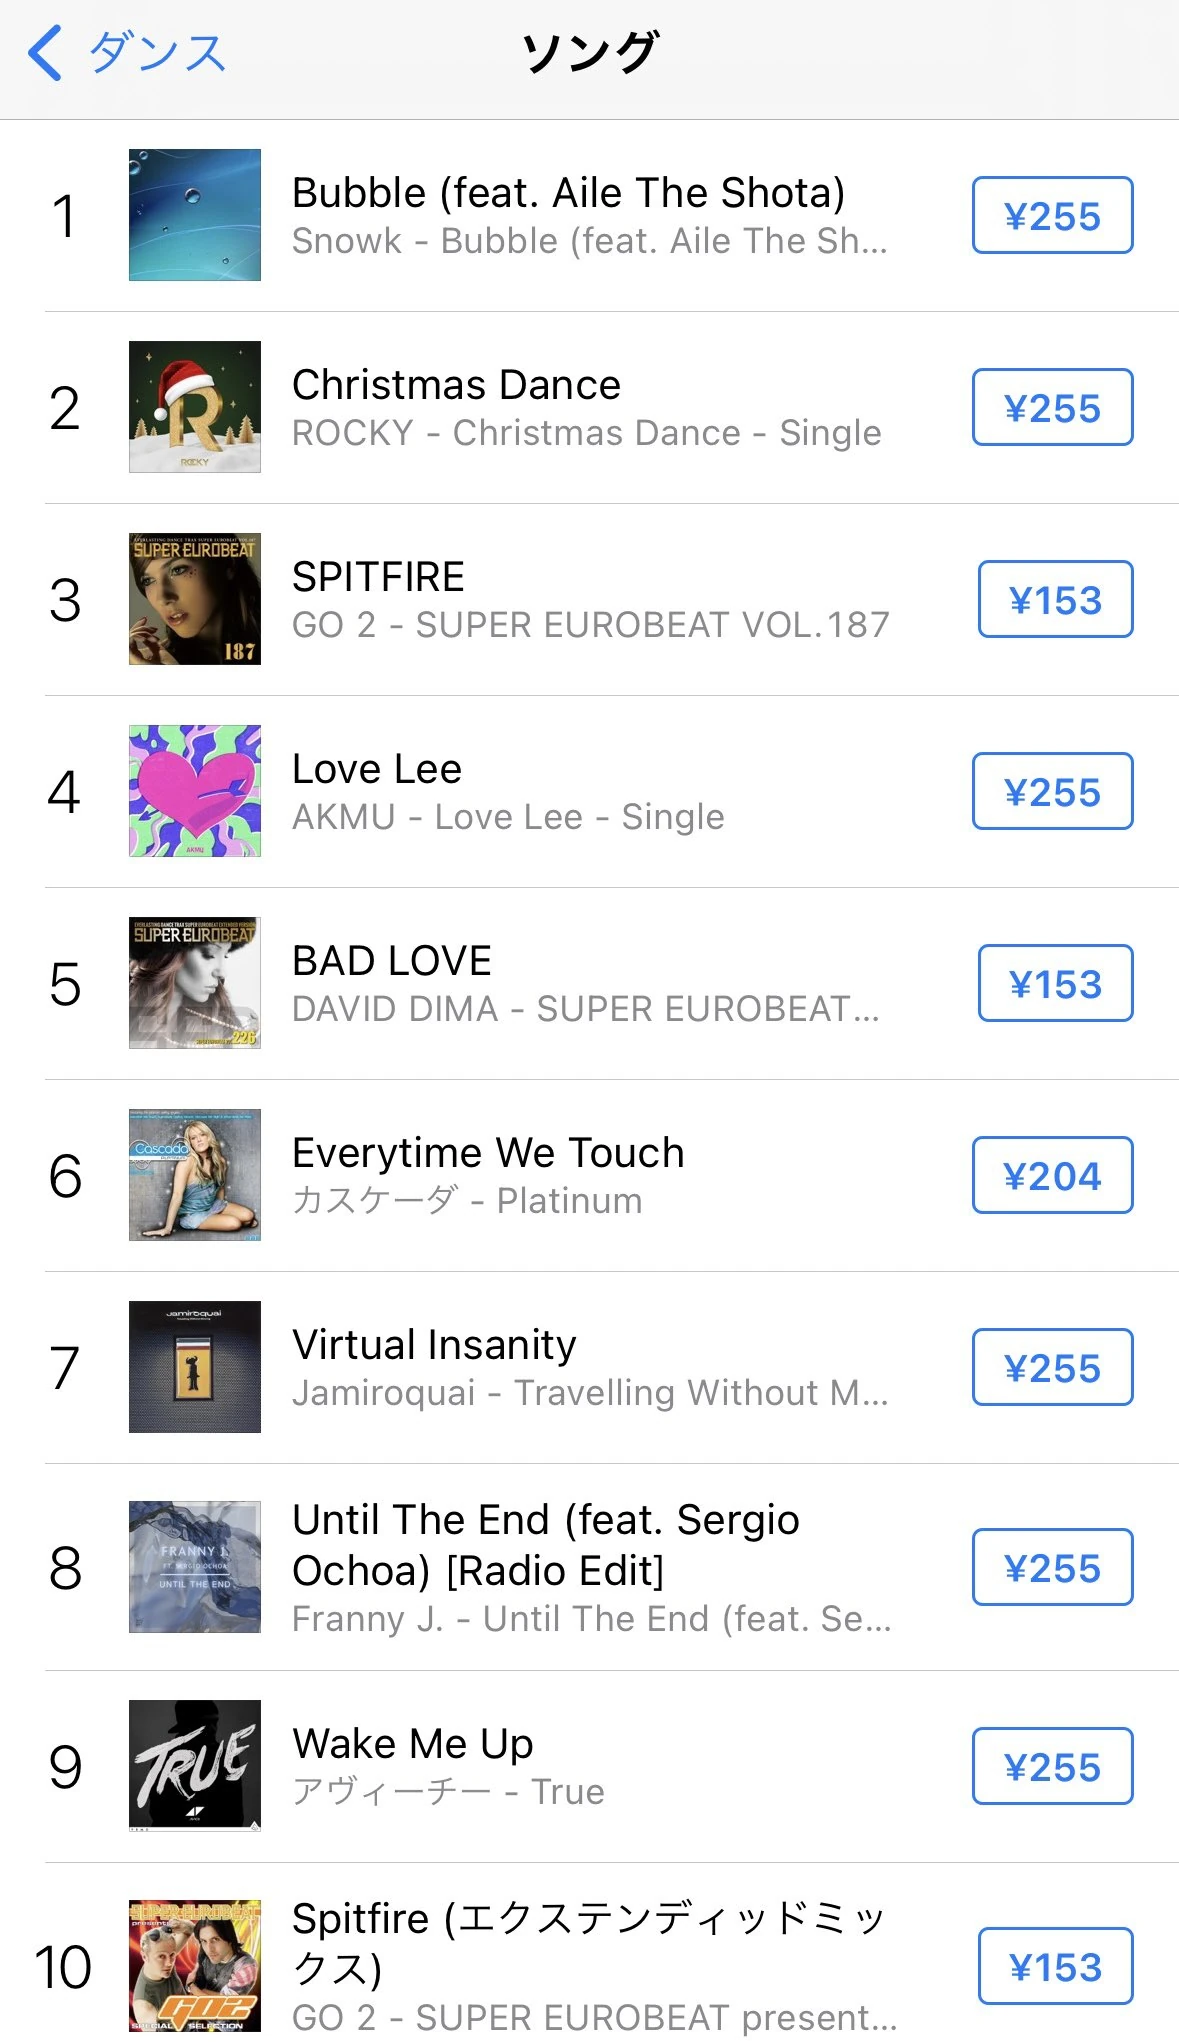1179x2042 pixels.
Task: Tap the Bubble album artwork thumbnail
Action: (195, 215)
